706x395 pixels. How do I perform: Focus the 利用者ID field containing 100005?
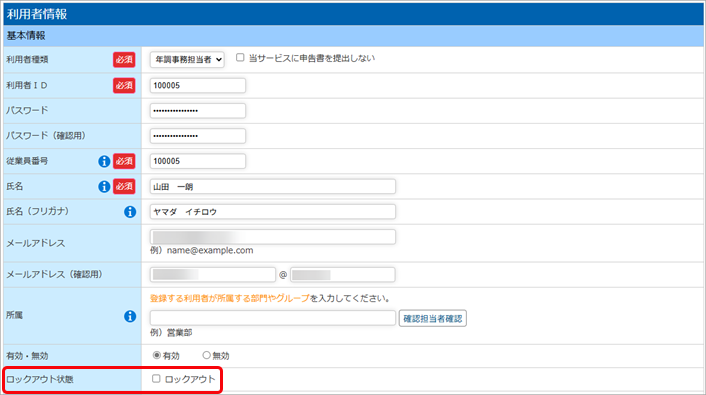pos(198,86)
